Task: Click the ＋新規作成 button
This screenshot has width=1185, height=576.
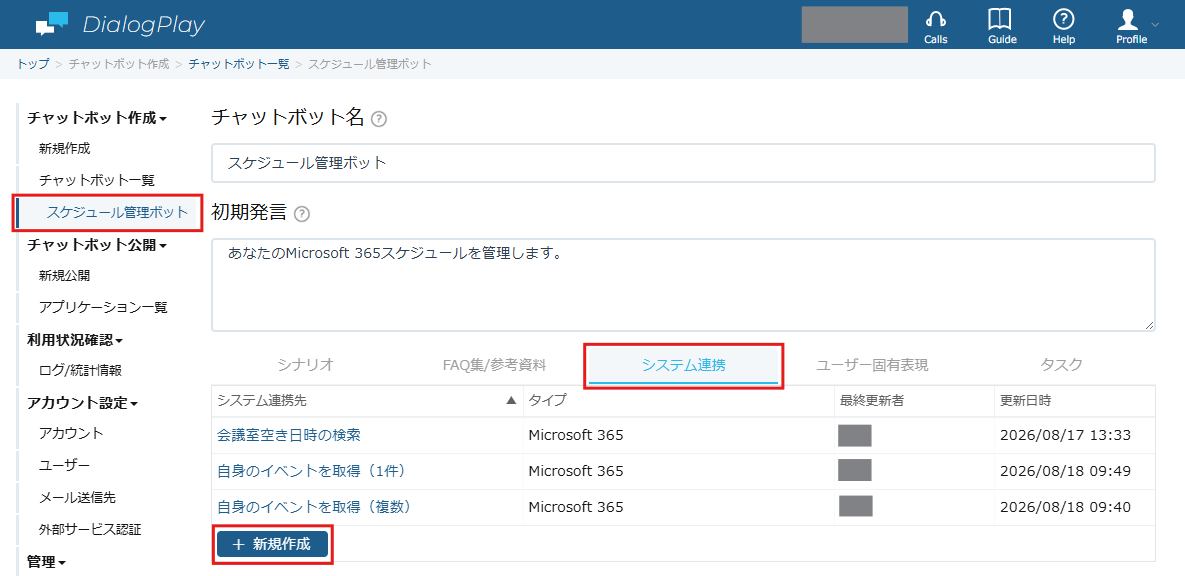Action: coord(272,544)
